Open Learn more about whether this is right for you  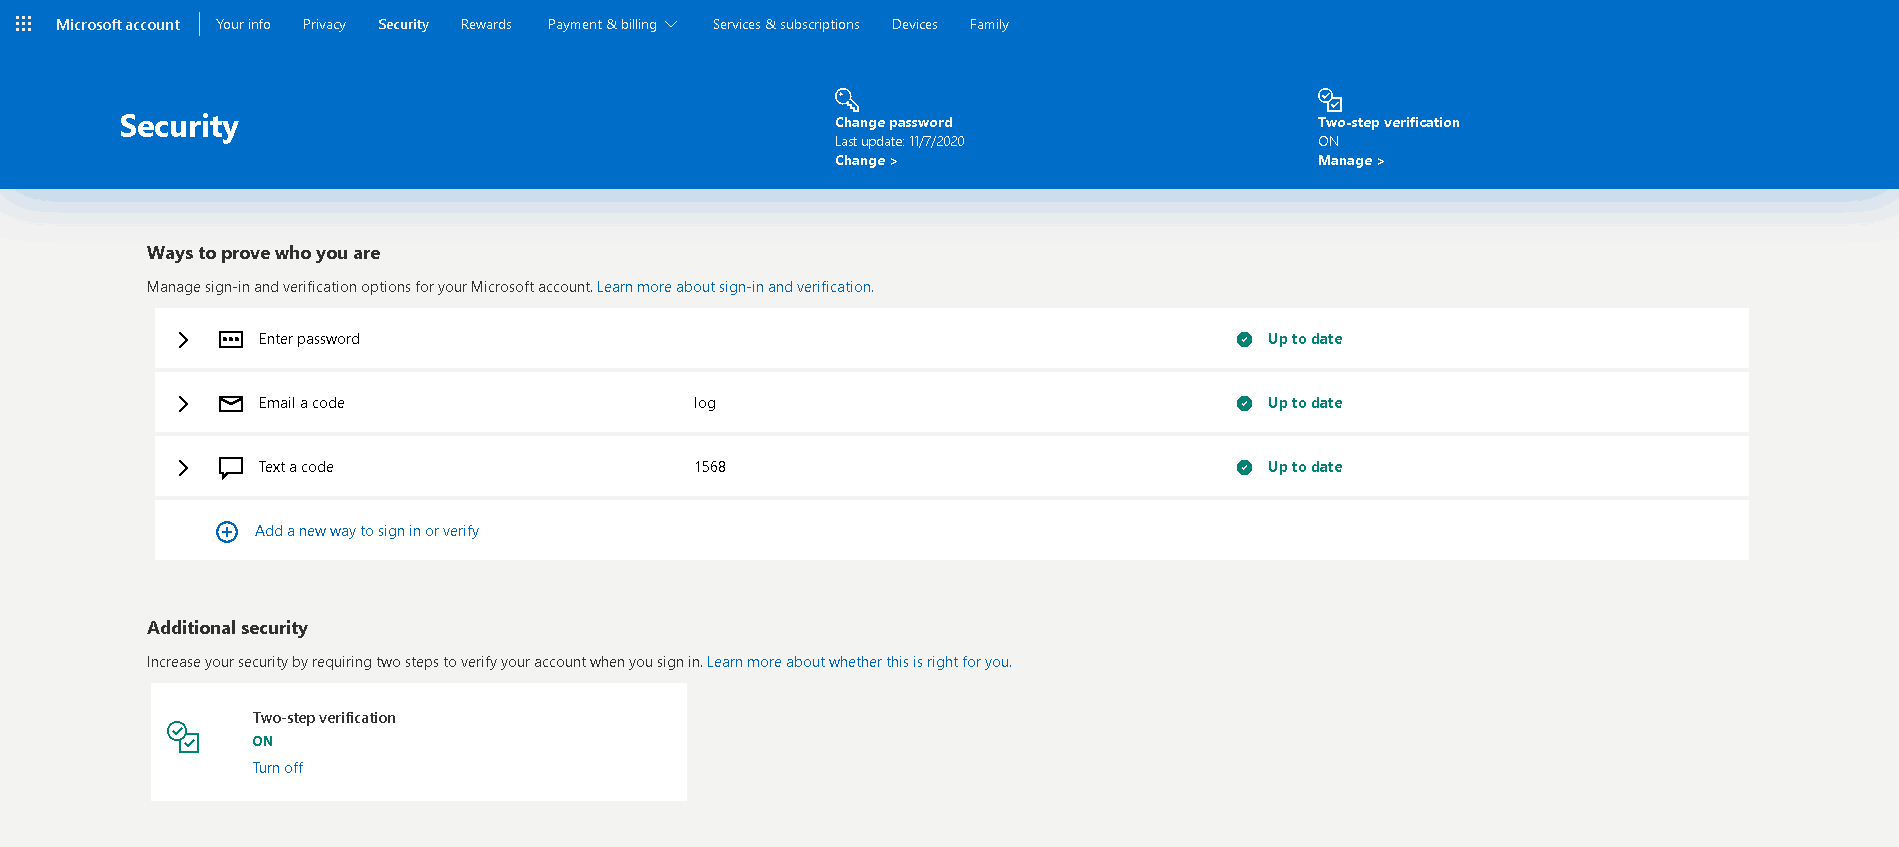859,662
